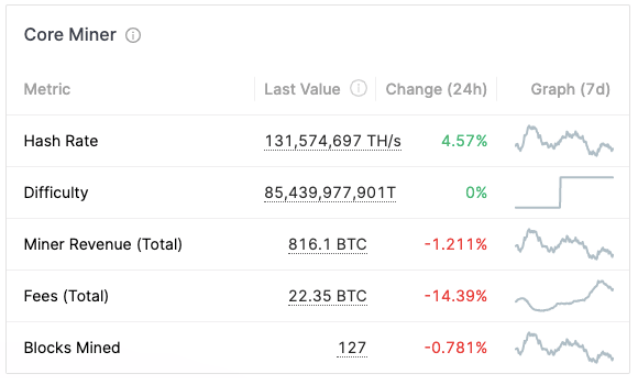Click the 816.1 BTC miner revenue value
The height and width of the screenshot is (378, 634).
[x=328, y=245]
